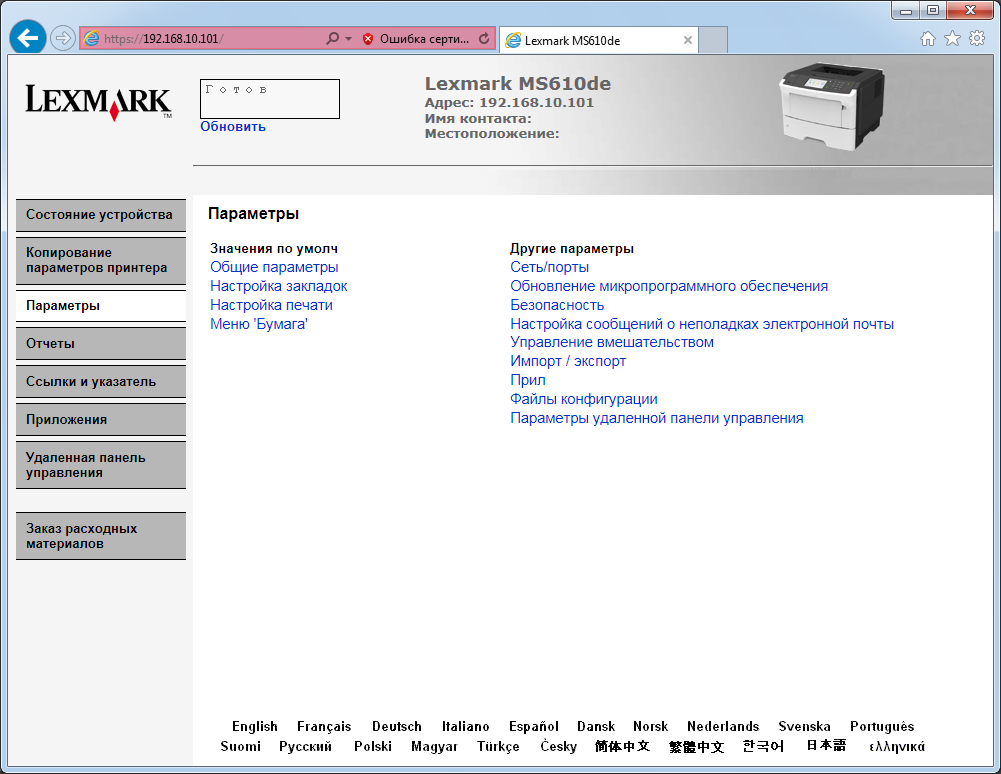Screen dimensions: 1001x774
Task: Open Заказ расходных материалов sidebar item
Action: 101,536
